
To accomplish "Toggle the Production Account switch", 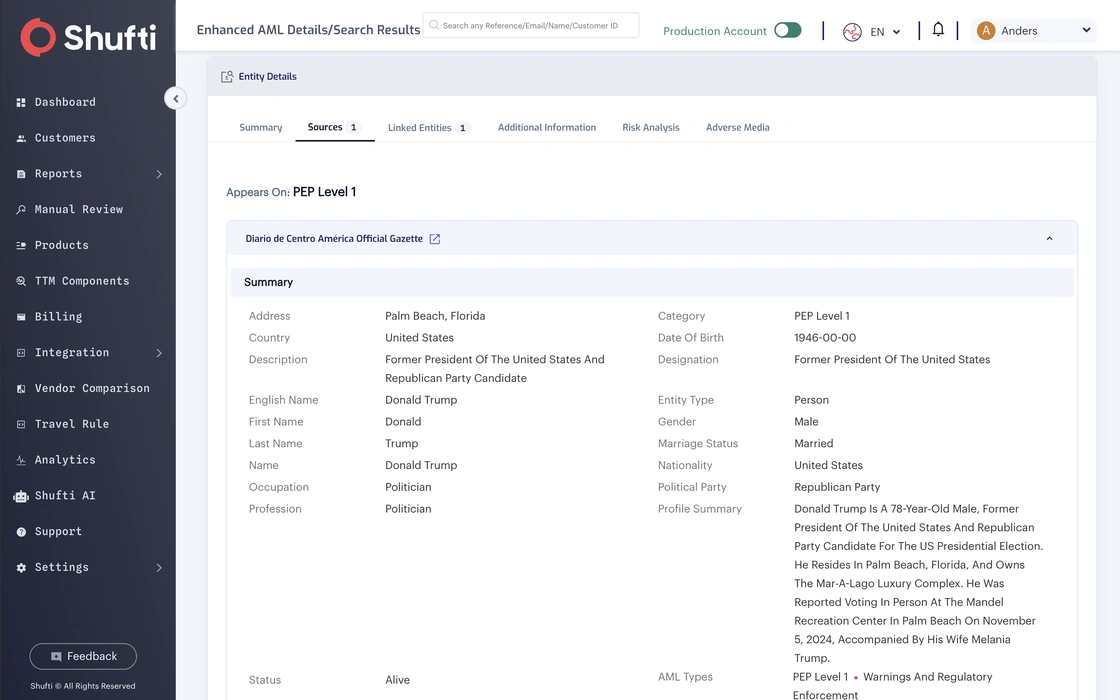I will tap(788, 30).
